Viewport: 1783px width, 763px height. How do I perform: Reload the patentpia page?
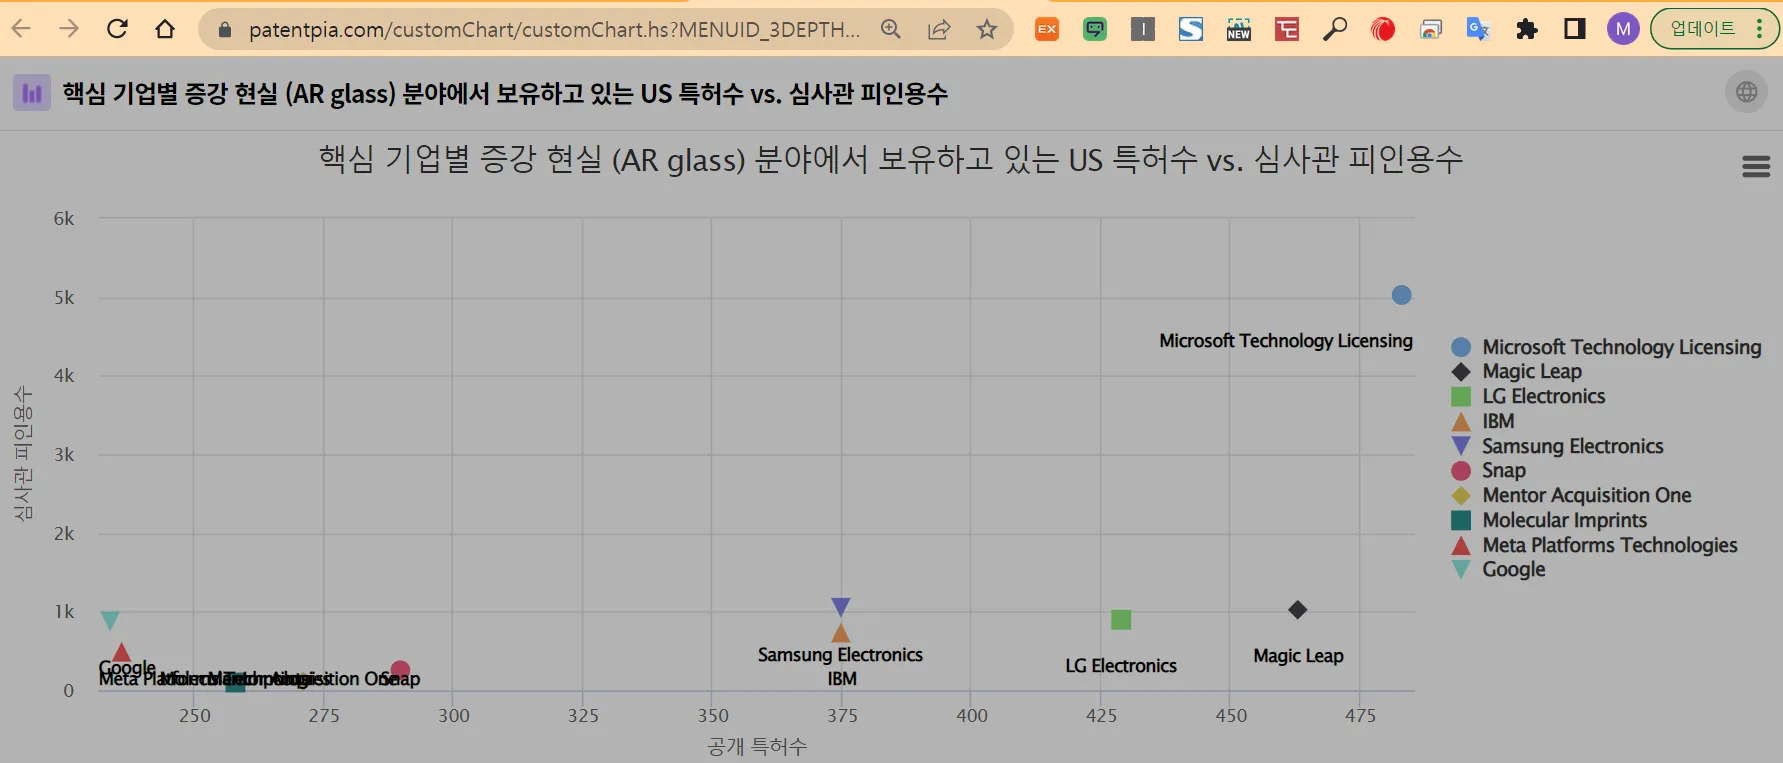117,29
